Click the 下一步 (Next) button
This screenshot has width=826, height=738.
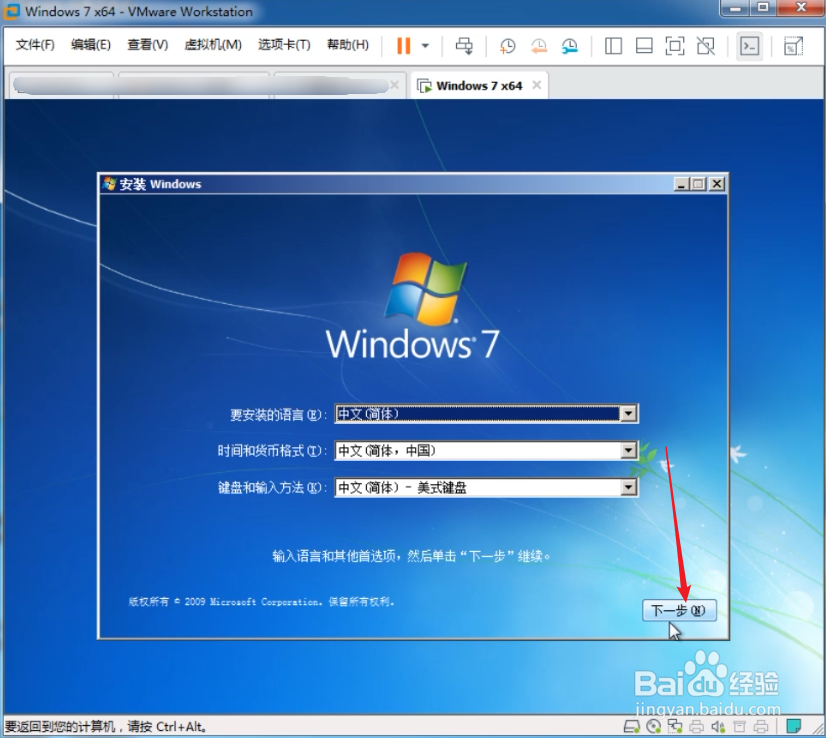click(x=679, y=610)
